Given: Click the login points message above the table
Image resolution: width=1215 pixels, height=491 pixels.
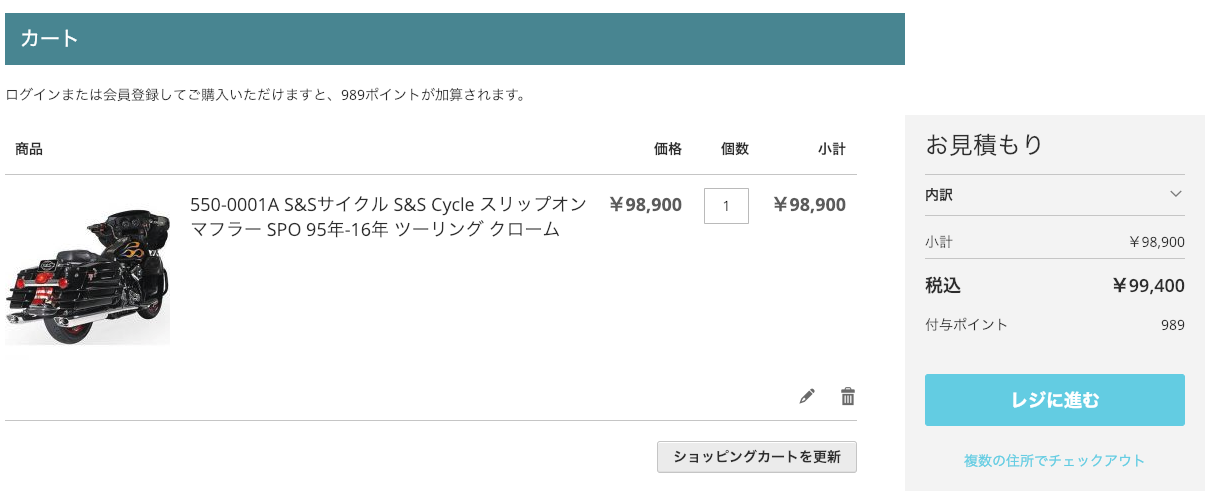Looking at the screenshot, I should (265, 95).
